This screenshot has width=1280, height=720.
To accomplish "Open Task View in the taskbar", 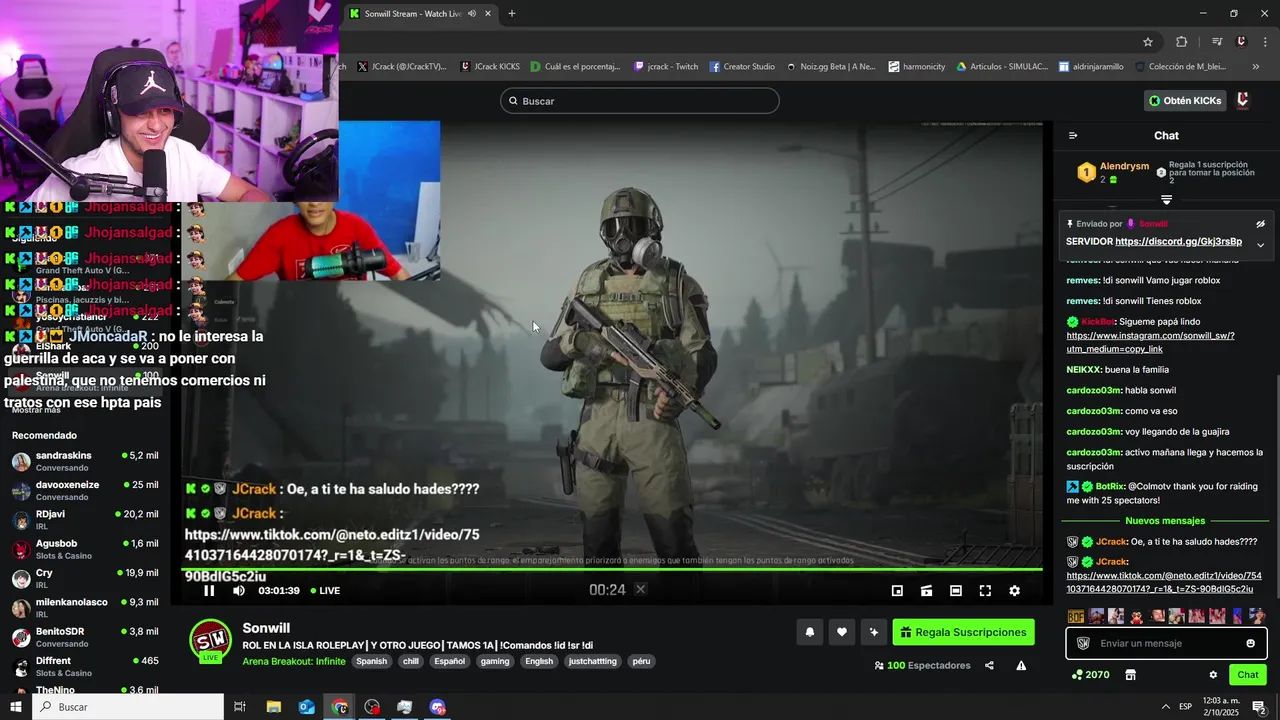I will pos(240,707).
